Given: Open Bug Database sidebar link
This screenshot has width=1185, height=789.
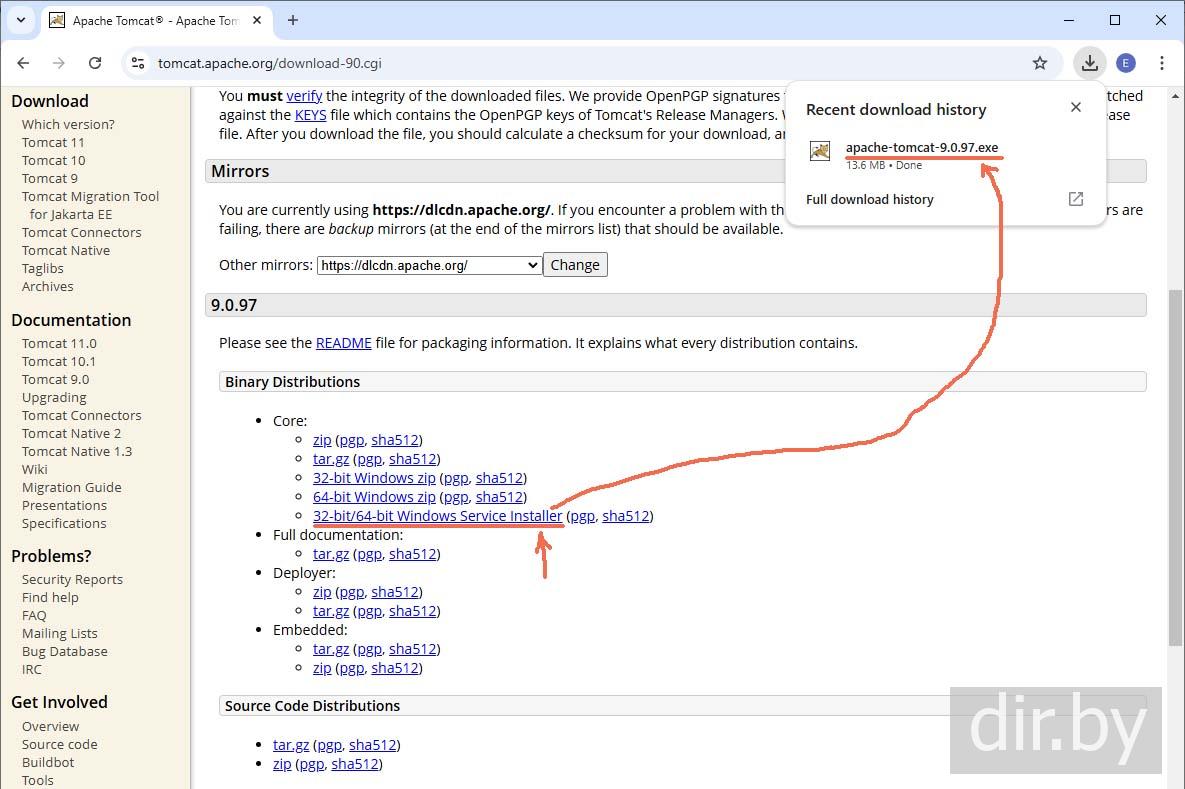Looking at the screenshot, I should 65,651.
